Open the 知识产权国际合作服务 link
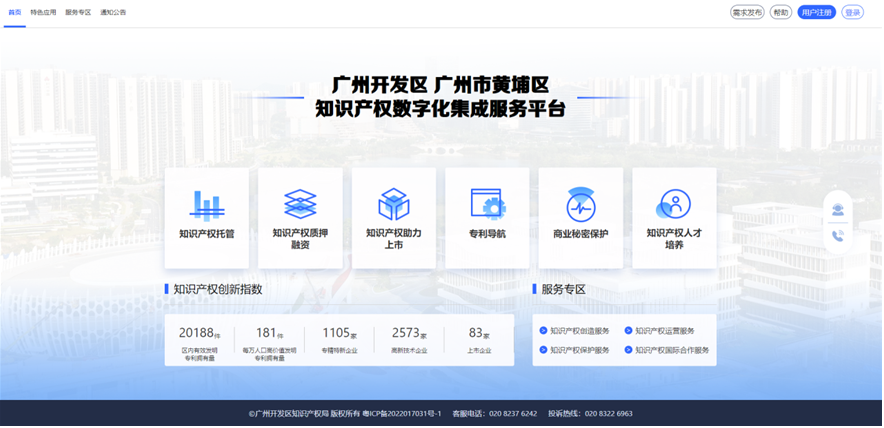This screenshot has height=428, width=884. pyautogui.click(x=672, y=350)
